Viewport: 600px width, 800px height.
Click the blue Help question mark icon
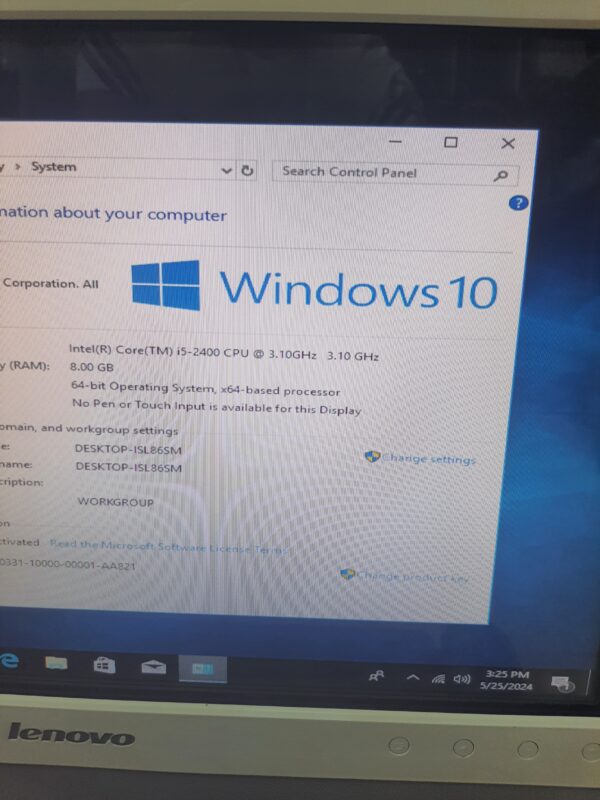[x=518, y=203]
